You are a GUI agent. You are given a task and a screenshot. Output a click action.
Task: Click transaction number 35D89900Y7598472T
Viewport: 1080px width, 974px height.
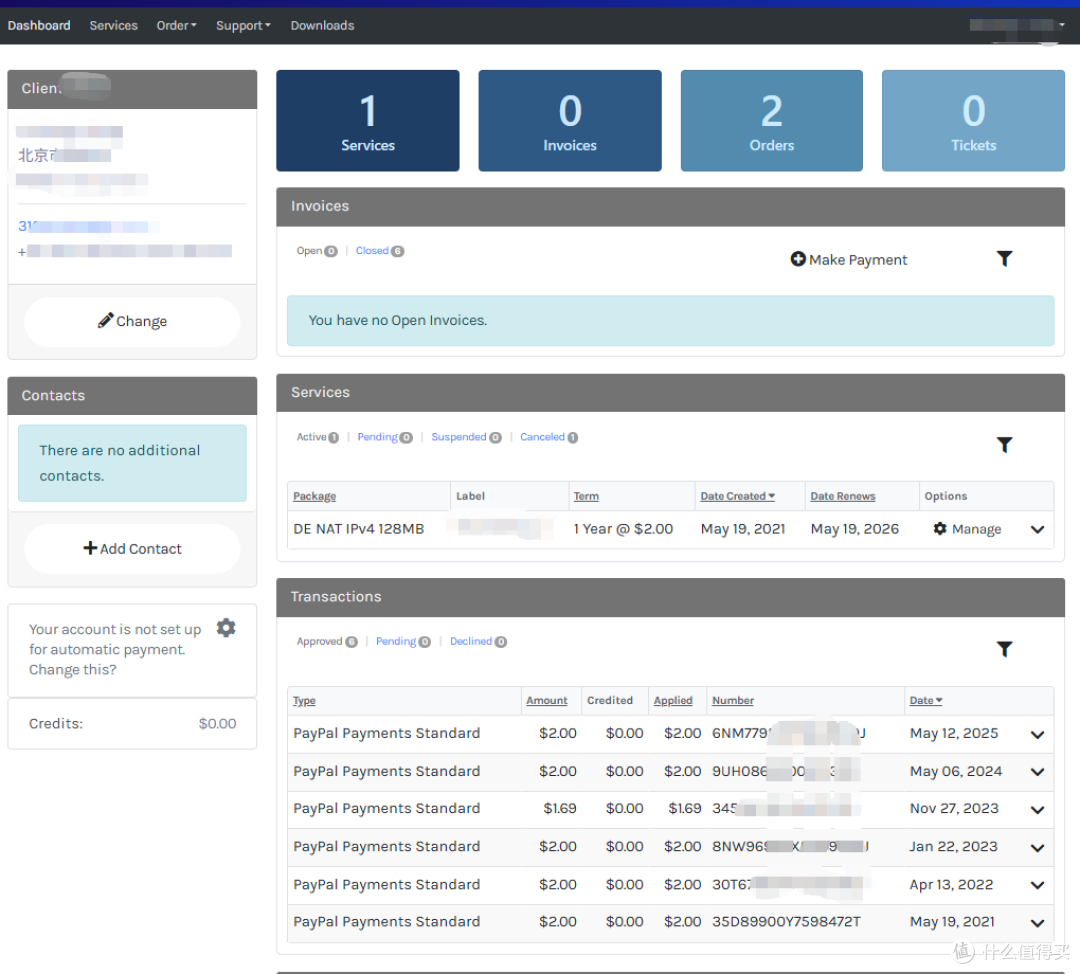787,922
